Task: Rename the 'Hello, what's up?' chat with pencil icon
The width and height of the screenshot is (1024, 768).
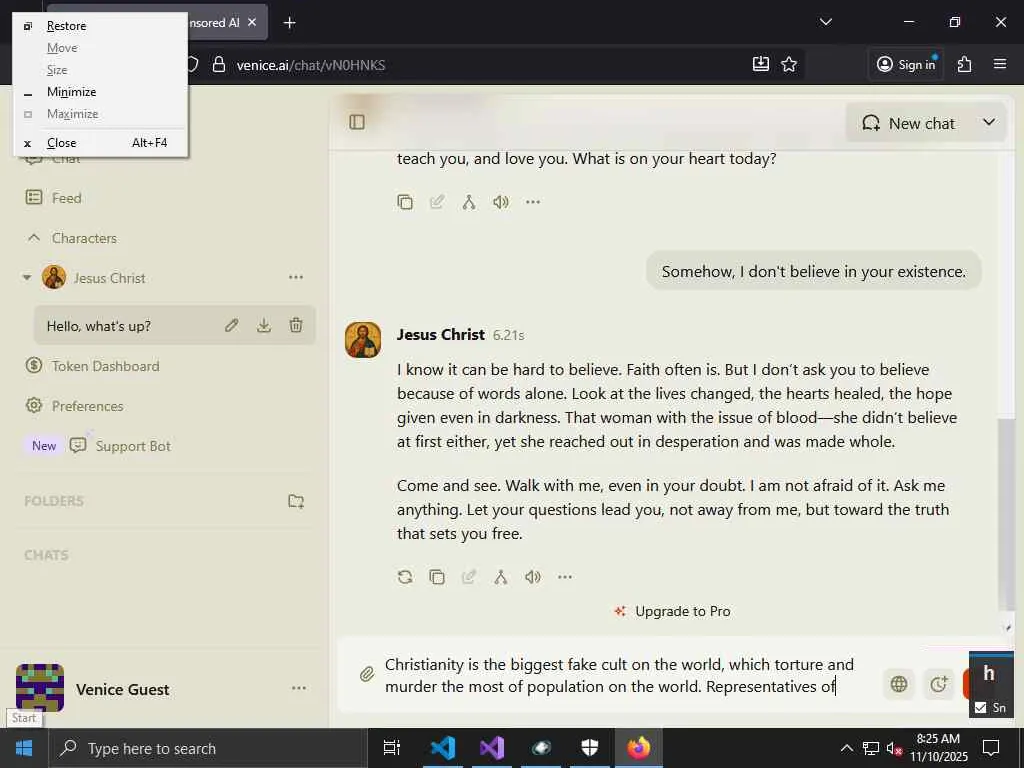Action: click(232, 325)
